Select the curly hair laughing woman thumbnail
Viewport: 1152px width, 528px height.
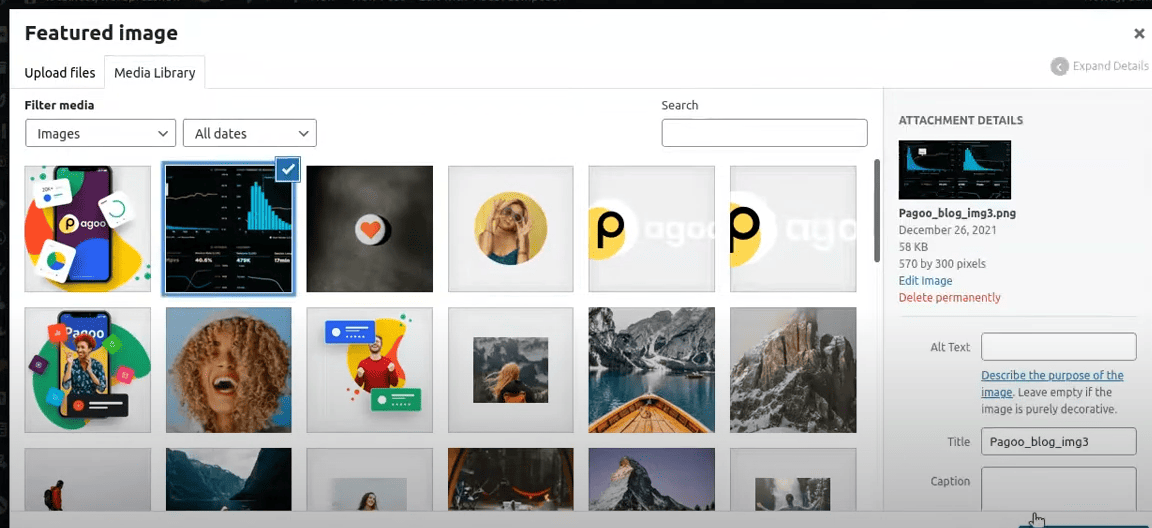pyautogui.click(x=228, y=370)
